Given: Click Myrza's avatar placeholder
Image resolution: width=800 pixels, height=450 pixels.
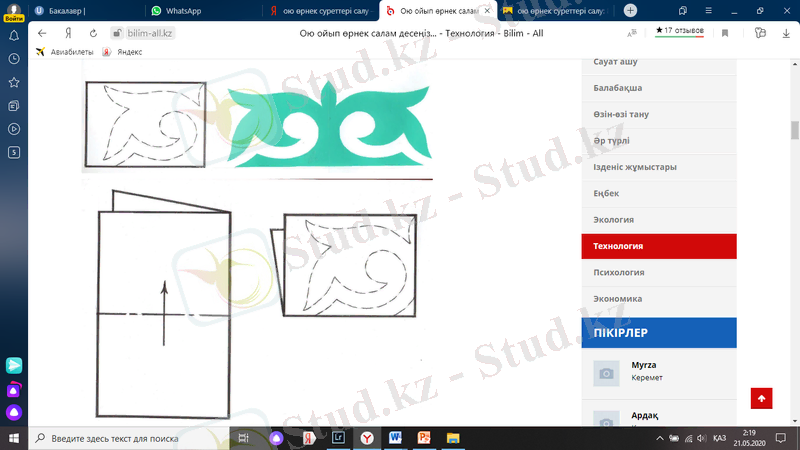Looking at the screenshot, I should [606, 373].
